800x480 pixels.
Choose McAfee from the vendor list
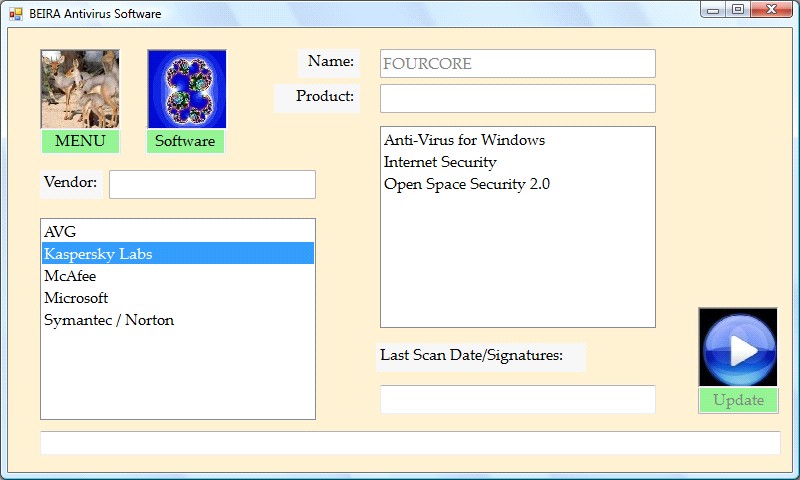[70, 276]
